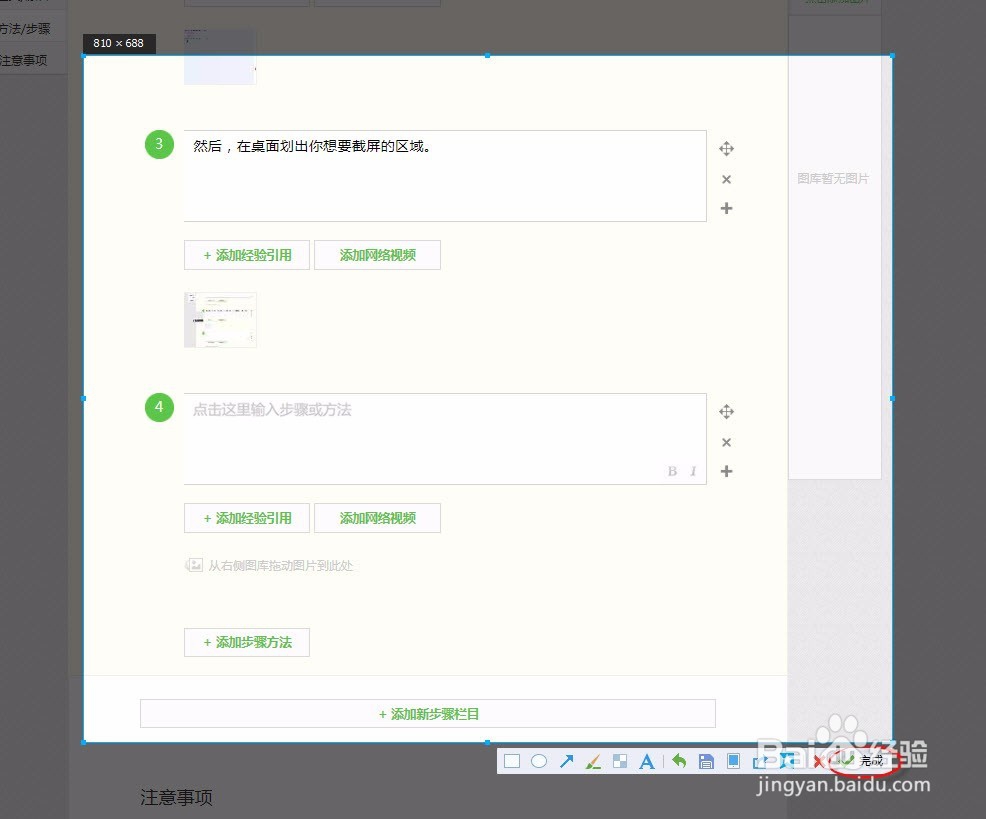Select the text annotation tool
This screenshot has width=986, height=819.
[647, 761]
